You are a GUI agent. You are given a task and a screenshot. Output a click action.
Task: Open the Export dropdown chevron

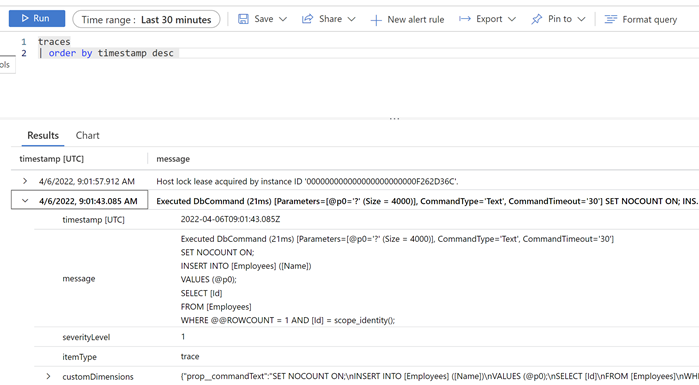pyautogui.click(x=512, y=19)
